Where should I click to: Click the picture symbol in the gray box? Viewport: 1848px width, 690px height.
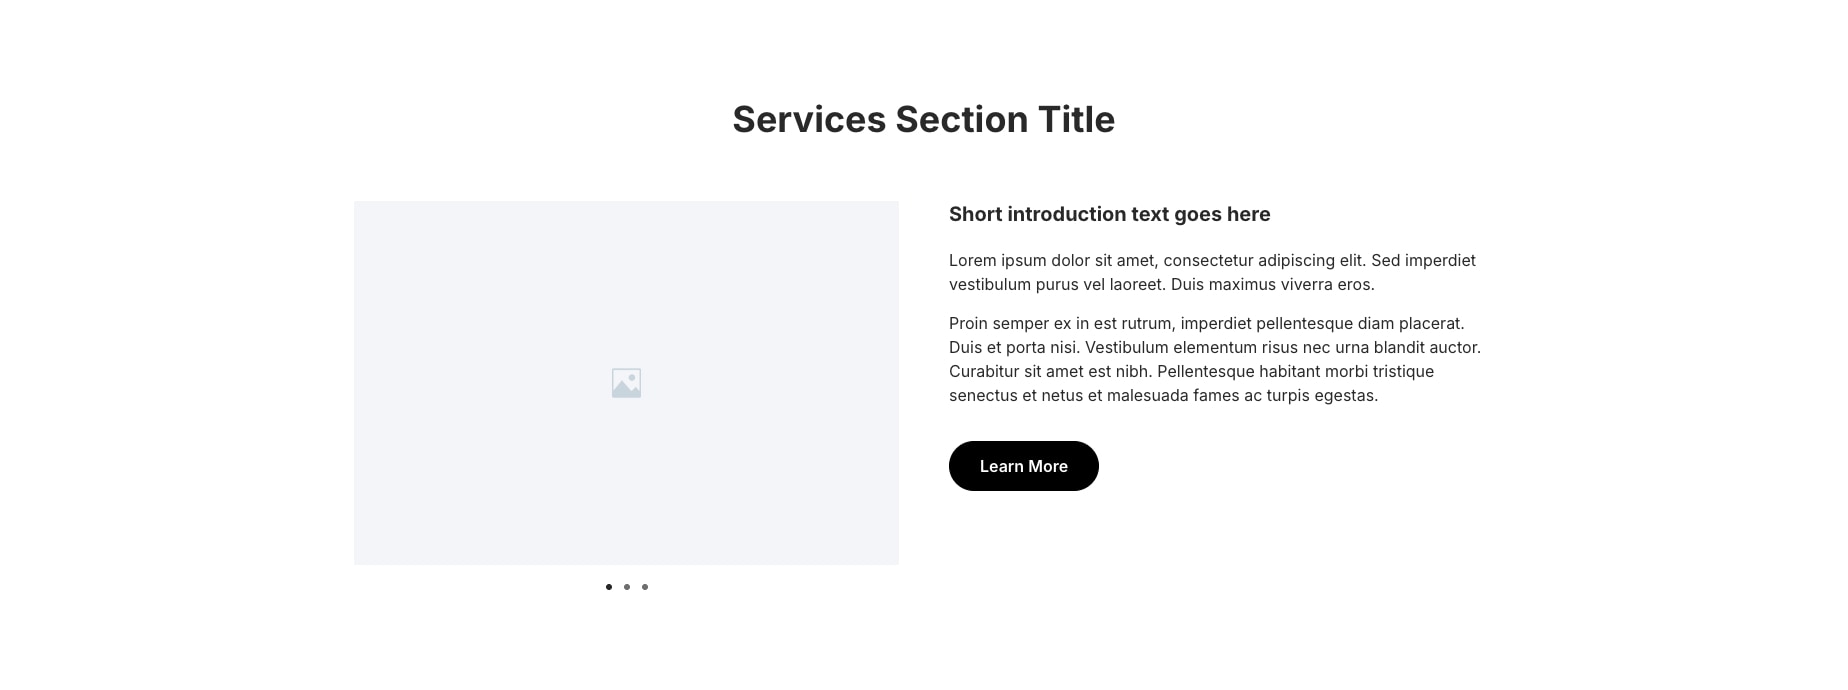626,382
